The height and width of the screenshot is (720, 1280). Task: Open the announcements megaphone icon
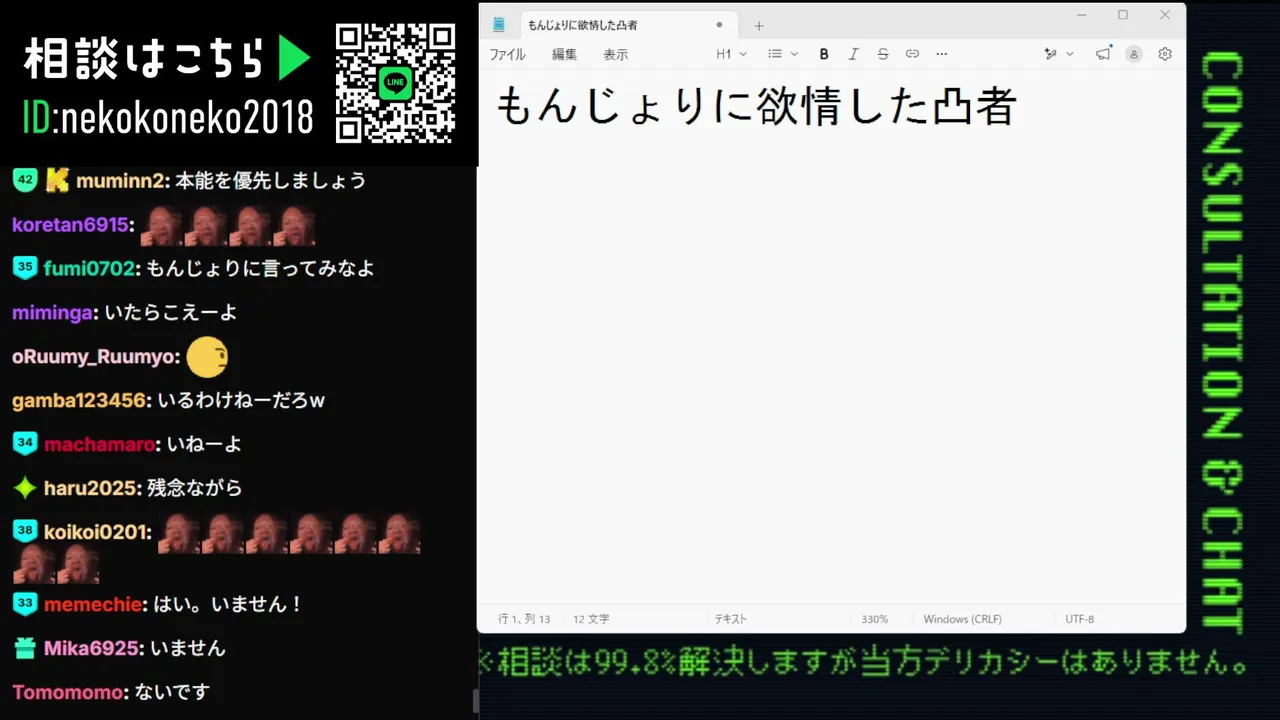point(1103,54)
